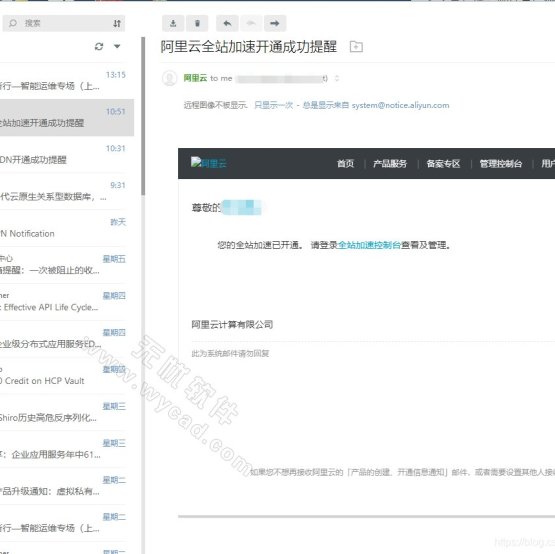This screenshot has width=555, height=554.
Task: Click the broken 阿里云 logo image
Action: pyautogui.click(x=208, y=163)
